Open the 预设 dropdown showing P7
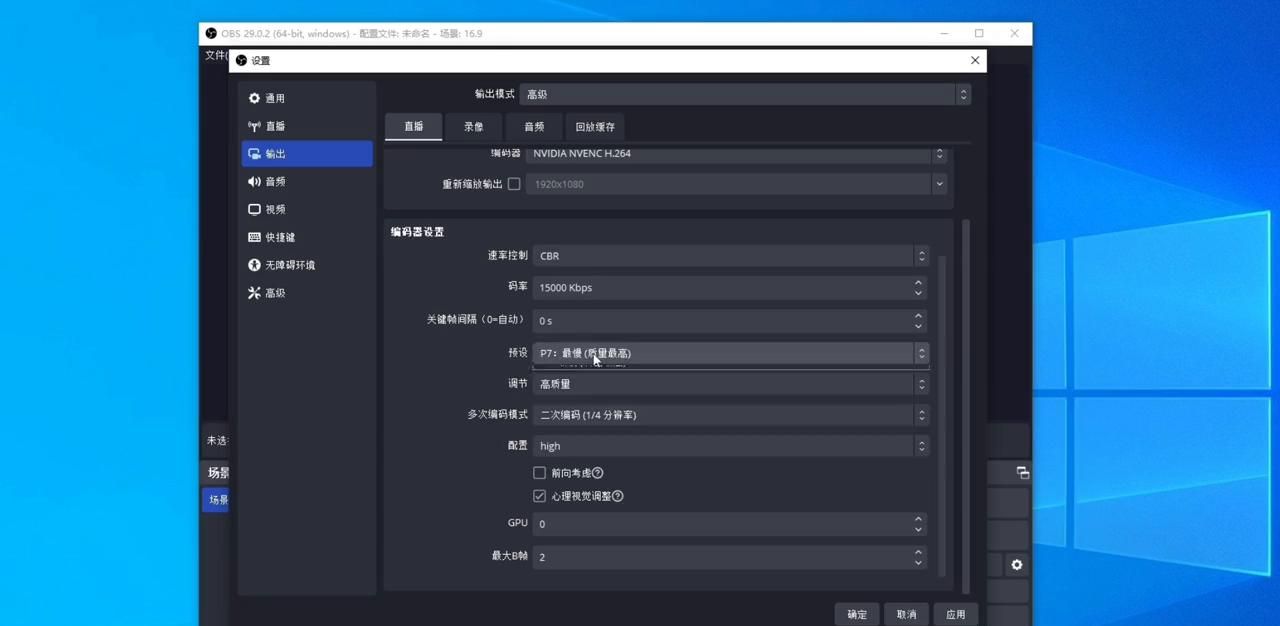This screenshot has height=626, width=1280. tap(731, 353)
